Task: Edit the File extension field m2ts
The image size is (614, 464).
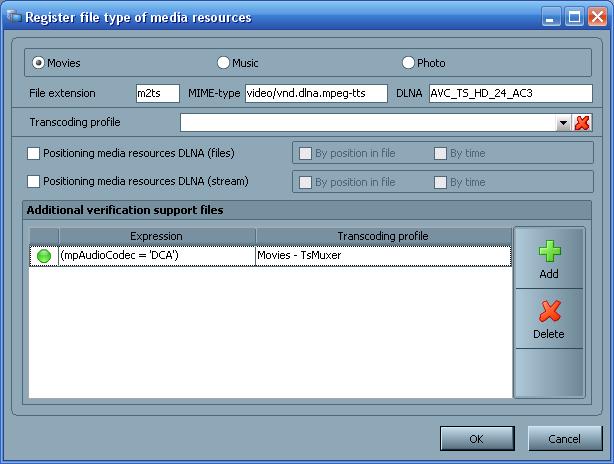Action: point(157,93)
